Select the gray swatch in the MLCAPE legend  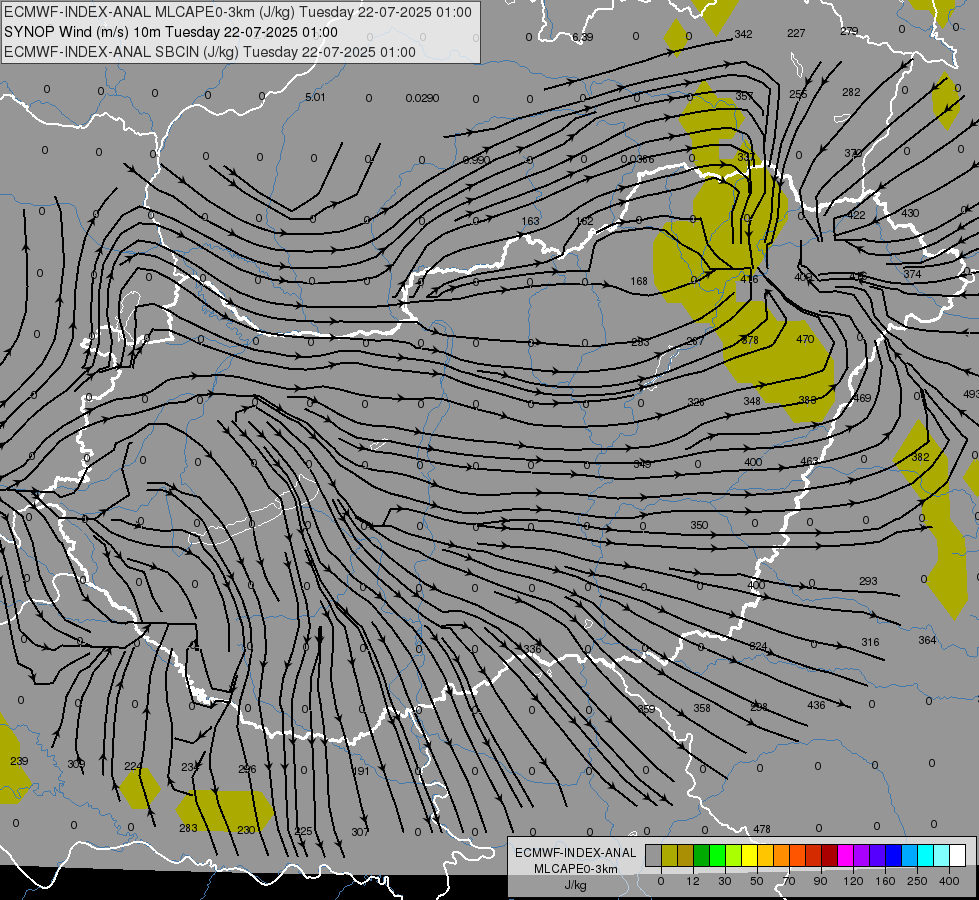(x=654, y=855)
